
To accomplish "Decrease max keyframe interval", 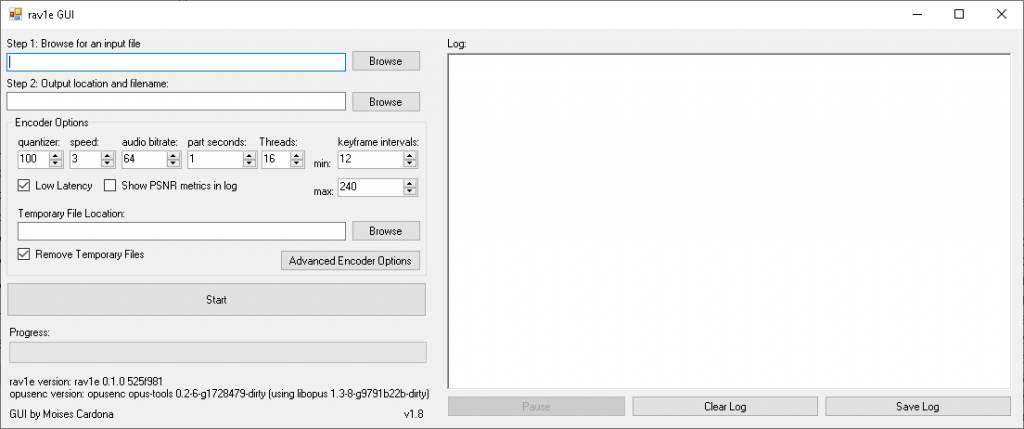I will pos(410,191).
